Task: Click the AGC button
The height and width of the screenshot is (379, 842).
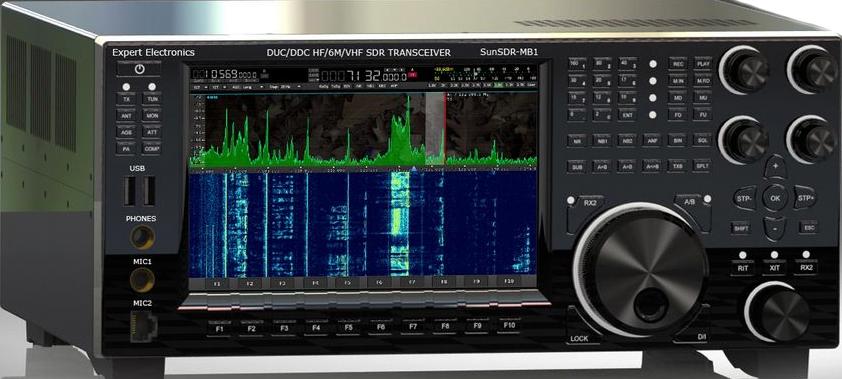Action: click(126, 132)
